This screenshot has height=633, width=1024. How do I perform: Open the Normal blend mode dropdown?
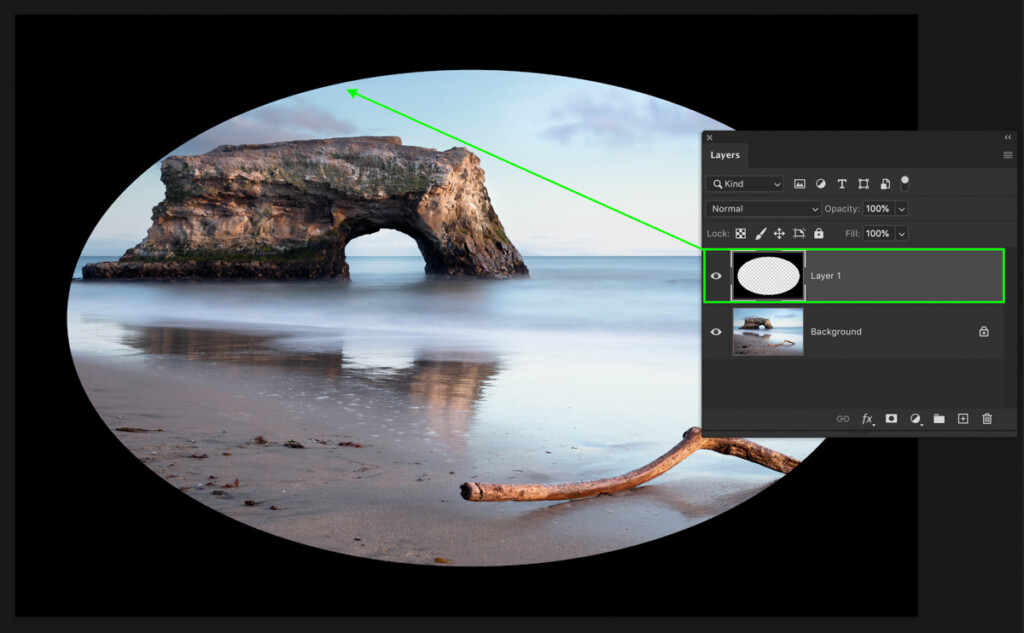(x=763, y=208)
